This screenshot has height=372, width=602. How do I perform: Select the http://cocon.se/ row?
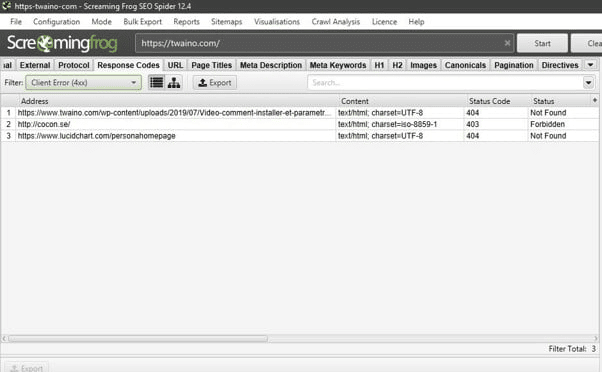coord(299,124)
